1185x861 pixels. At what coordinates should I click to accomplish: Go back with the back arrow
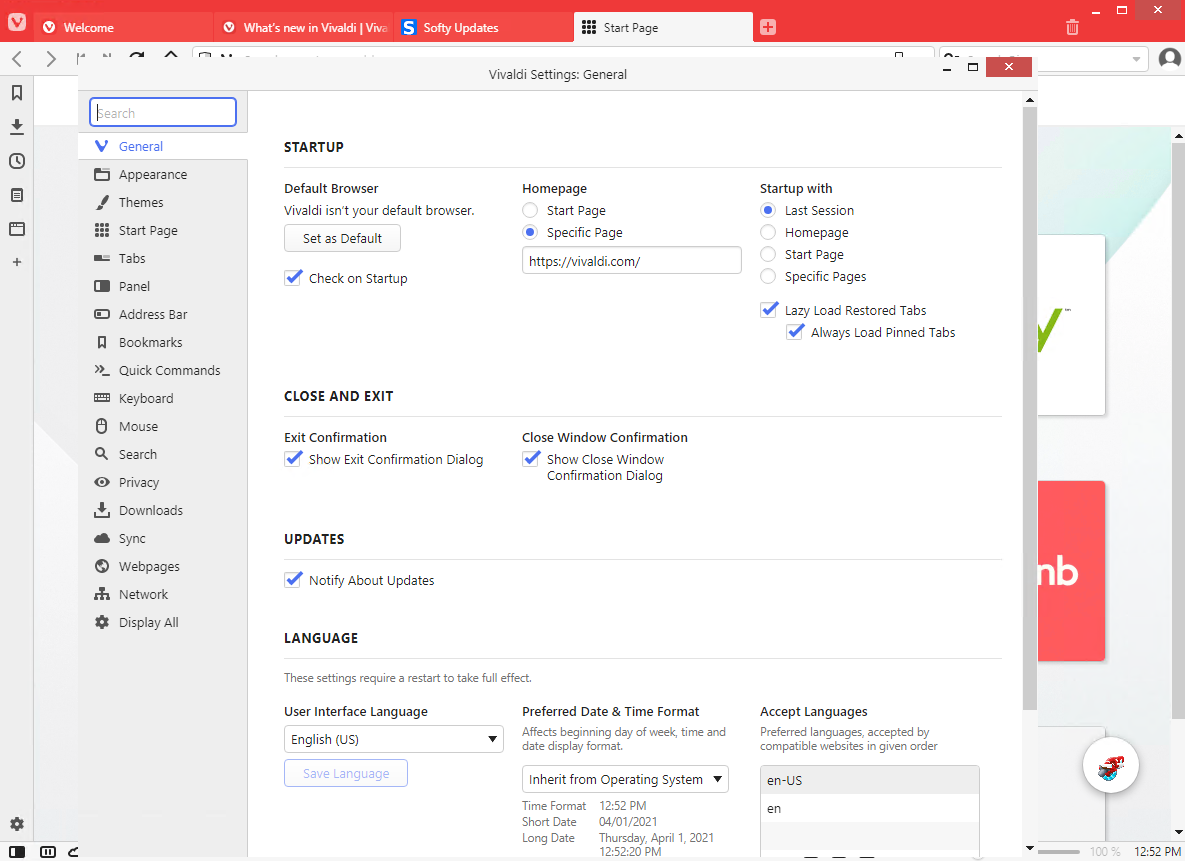[17, 58]
